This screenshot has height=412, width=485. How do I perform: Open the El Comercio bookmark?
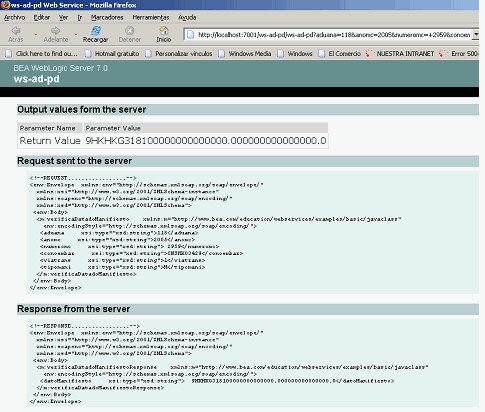tap(340, 54)
